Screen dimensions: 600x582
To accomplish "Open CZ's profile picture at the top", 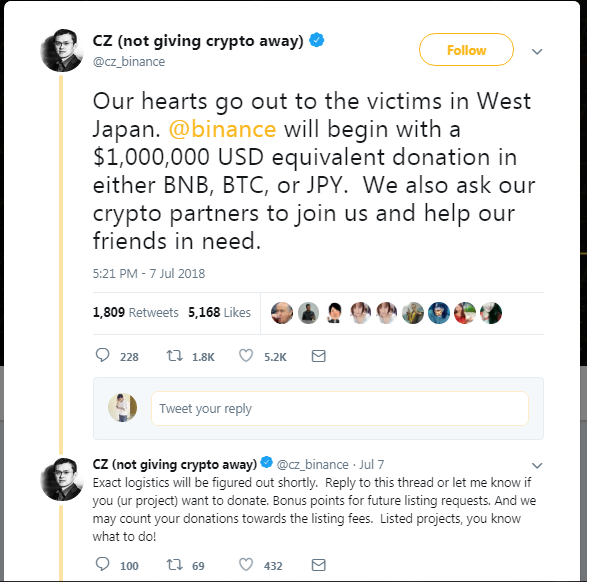I will (62, 50).
